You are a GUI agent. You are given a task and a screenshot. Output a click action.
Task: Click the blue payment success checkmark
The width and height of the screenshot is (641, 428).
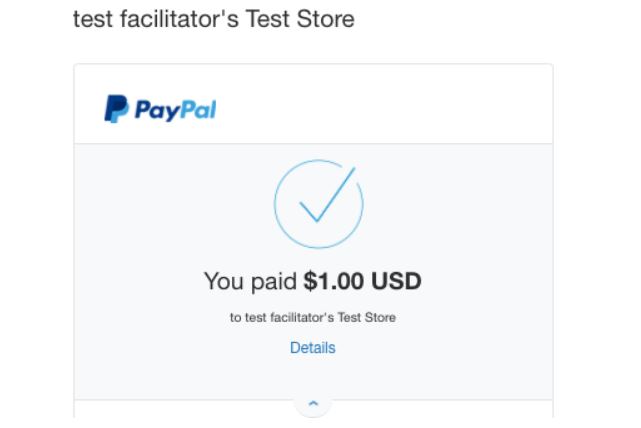(x=327, y=195)
